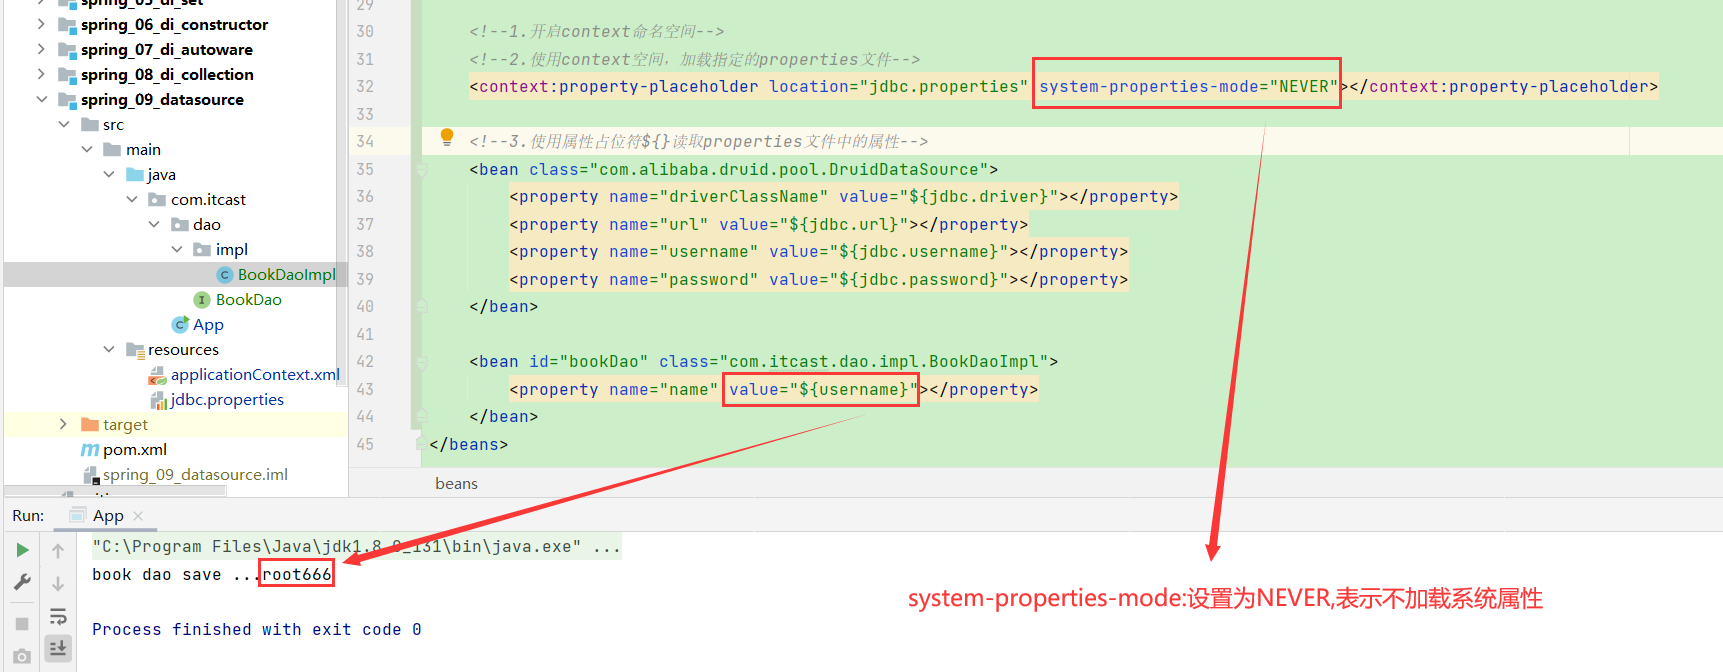Click App runnable class icon
Image resolution: width=1723 pixels, height=672 pixels.
pyautogui.click(x=180, y=324)
